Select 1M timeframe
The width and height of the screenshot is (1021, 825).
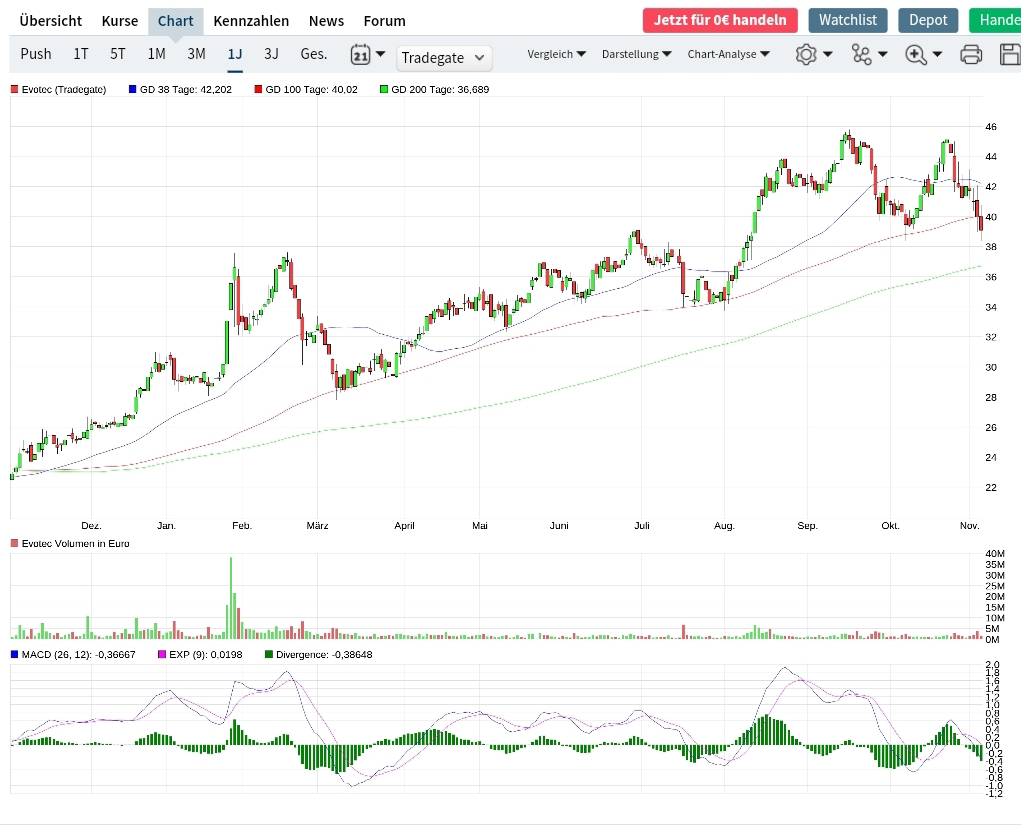156,53
